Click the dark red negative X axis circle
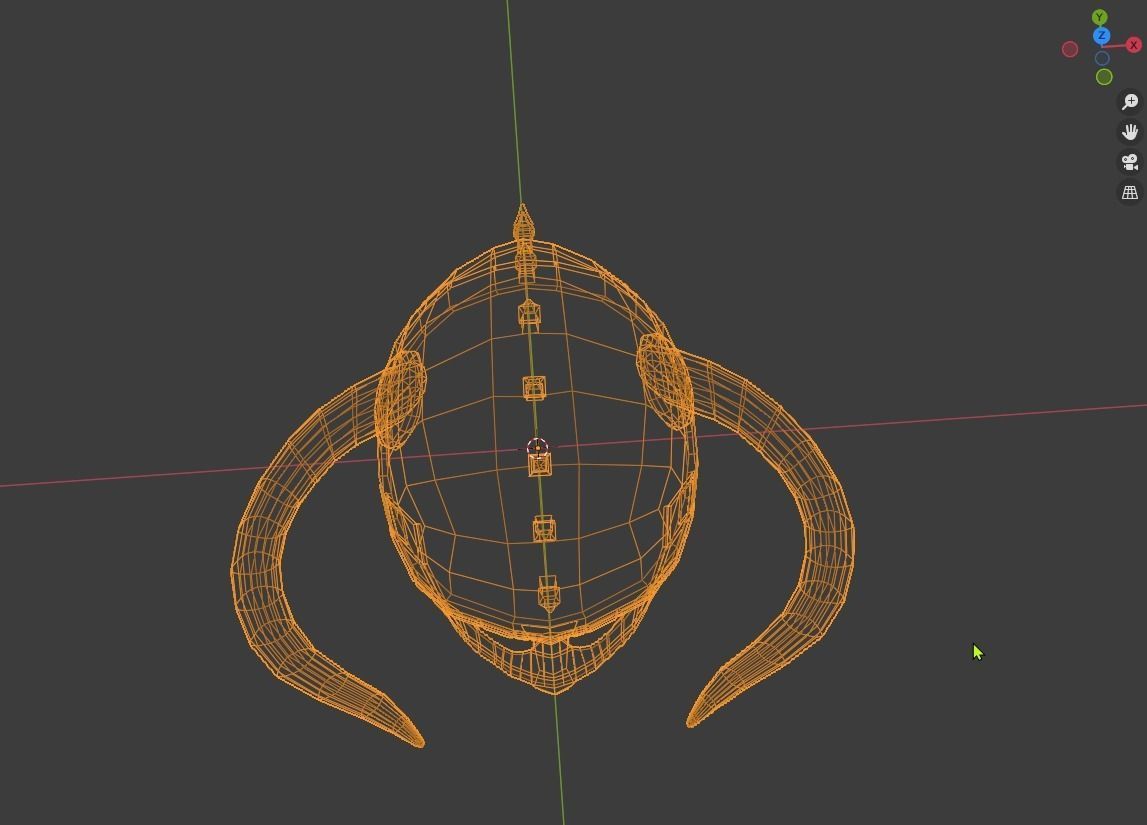The width and height of the screenshot is (1147, 825). (x=1070, y=48)
